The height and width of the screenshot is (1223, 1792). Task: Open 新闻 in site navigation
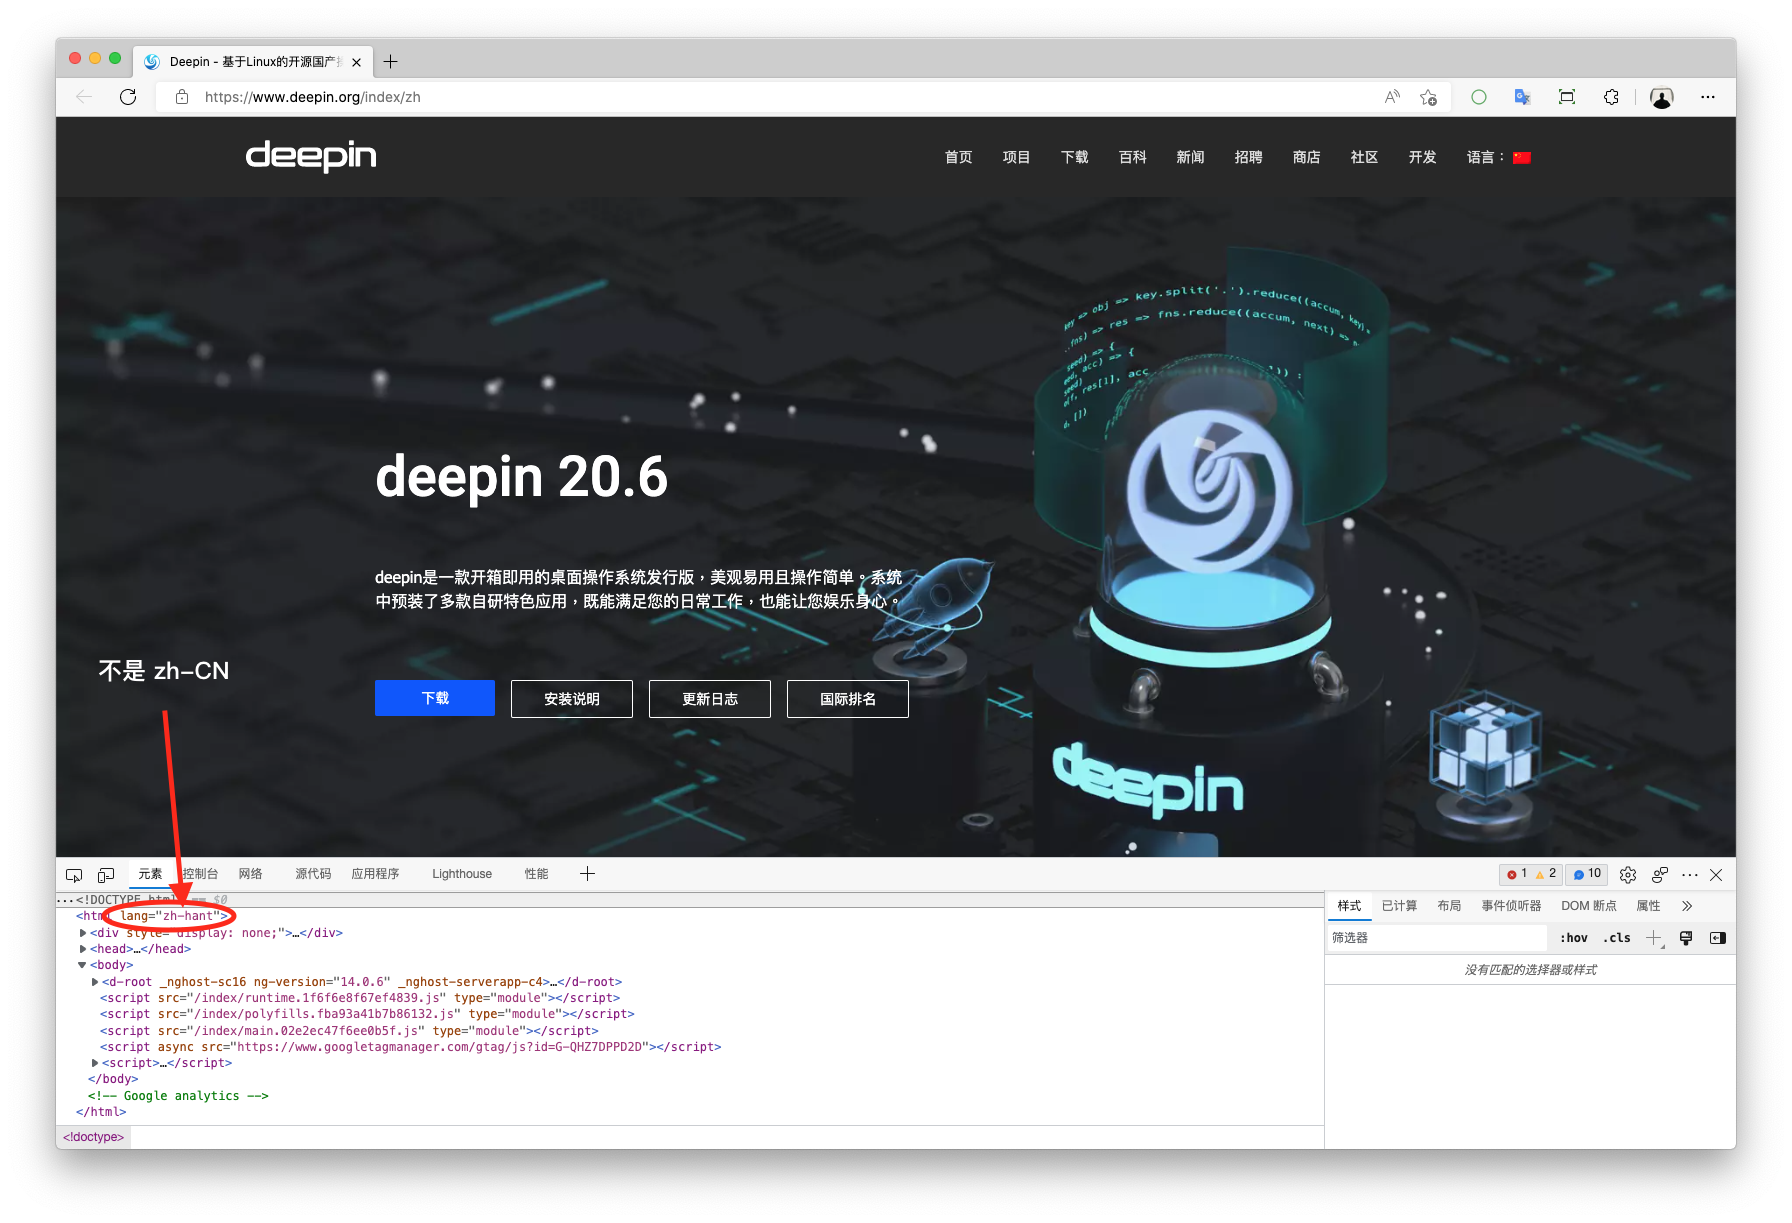pyautogui.click(x=1190, y=157)
